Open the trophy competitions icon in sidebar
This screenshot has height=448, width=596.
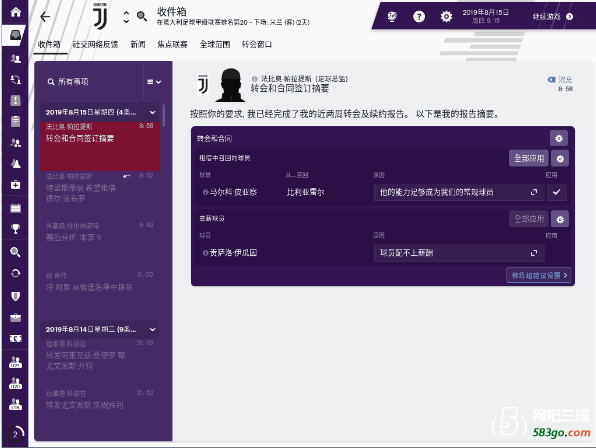click(x=16, y=229)
